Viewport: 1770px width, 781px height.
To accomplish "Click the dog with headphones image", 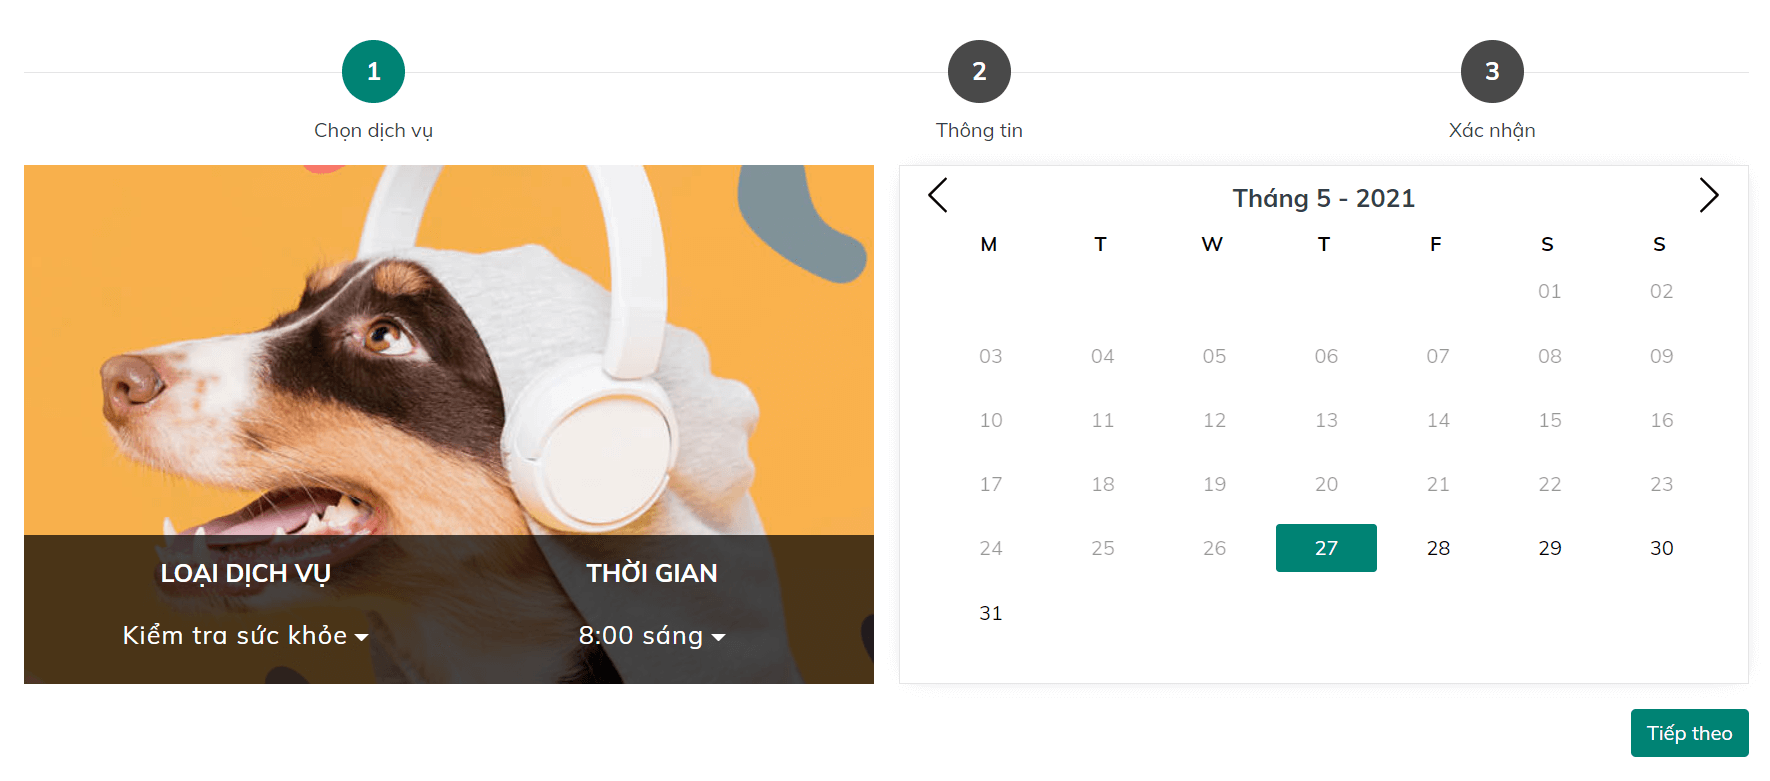I will [448, 350].
